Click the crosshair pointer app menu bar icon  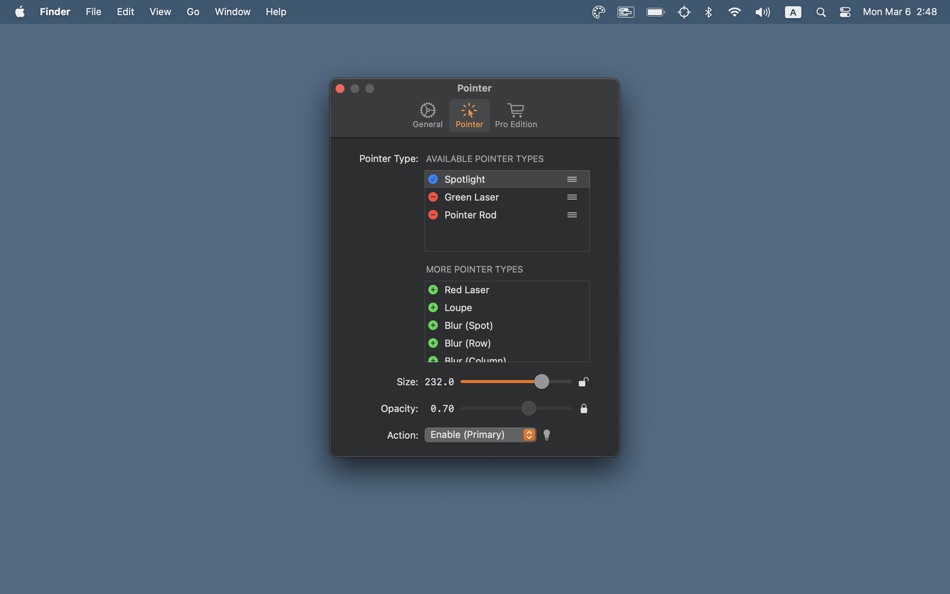684,12
